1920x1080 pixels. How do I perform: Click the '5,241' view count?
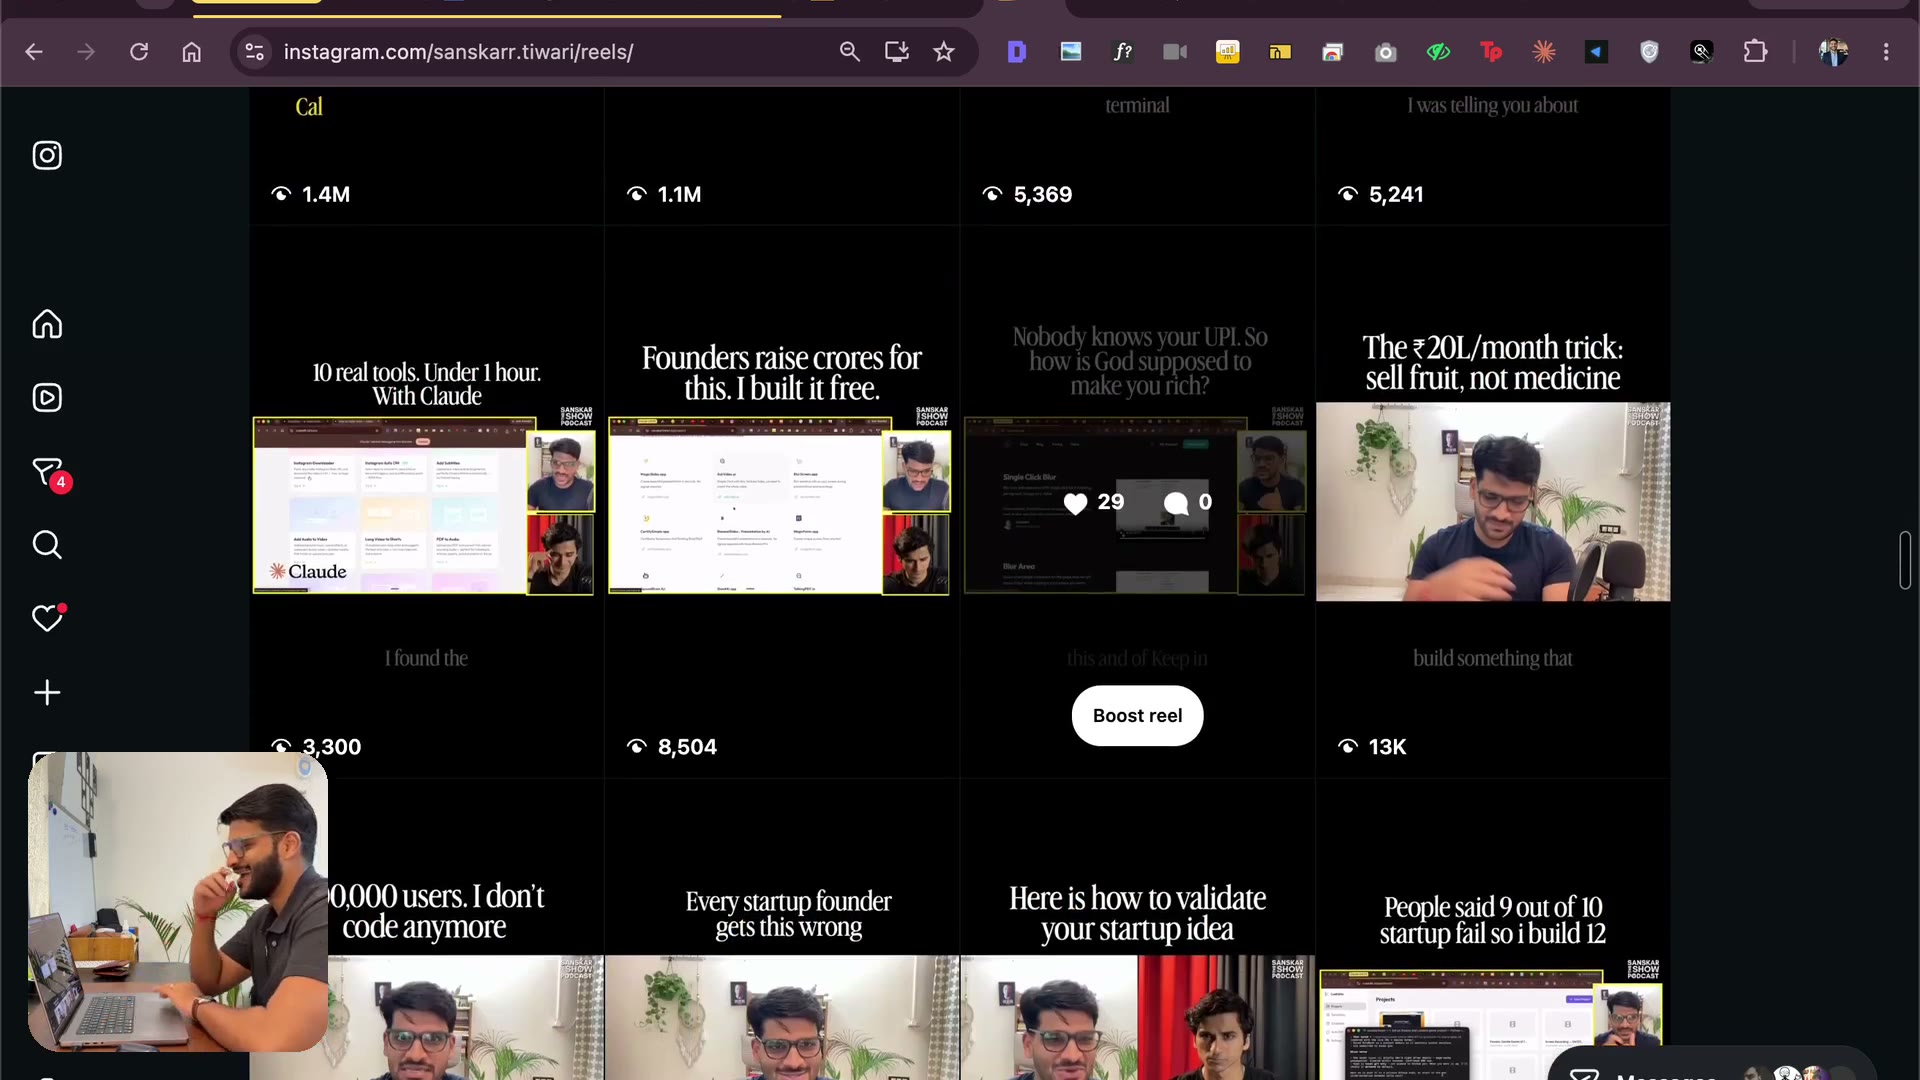[1396, 194]
